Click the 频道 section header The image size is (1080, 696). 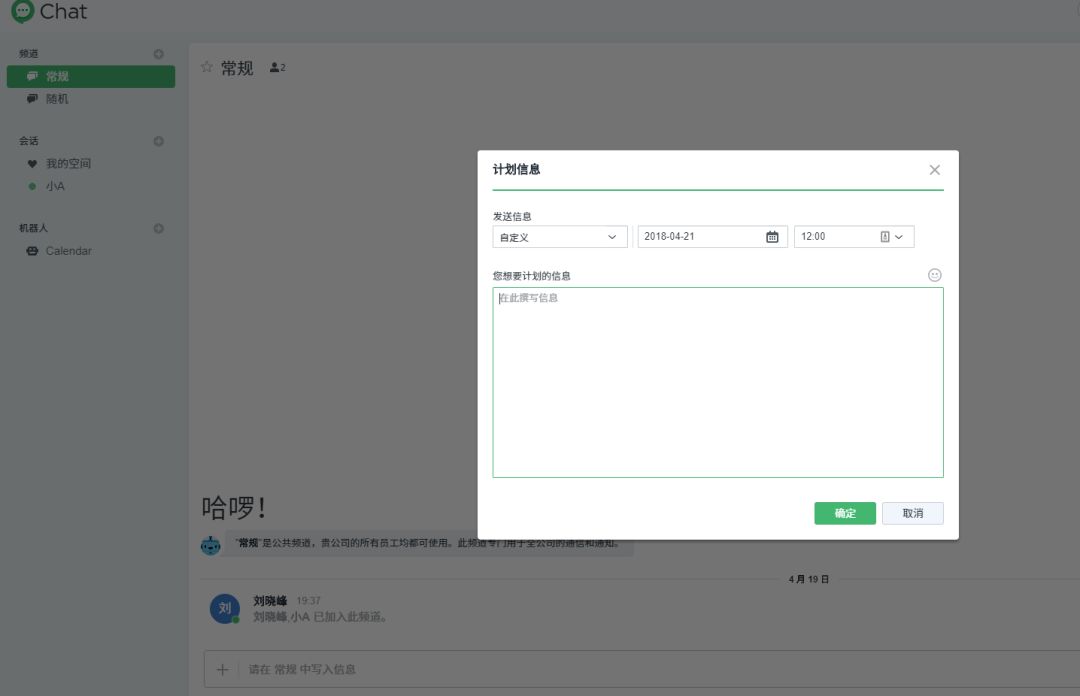tap(28, 54)
